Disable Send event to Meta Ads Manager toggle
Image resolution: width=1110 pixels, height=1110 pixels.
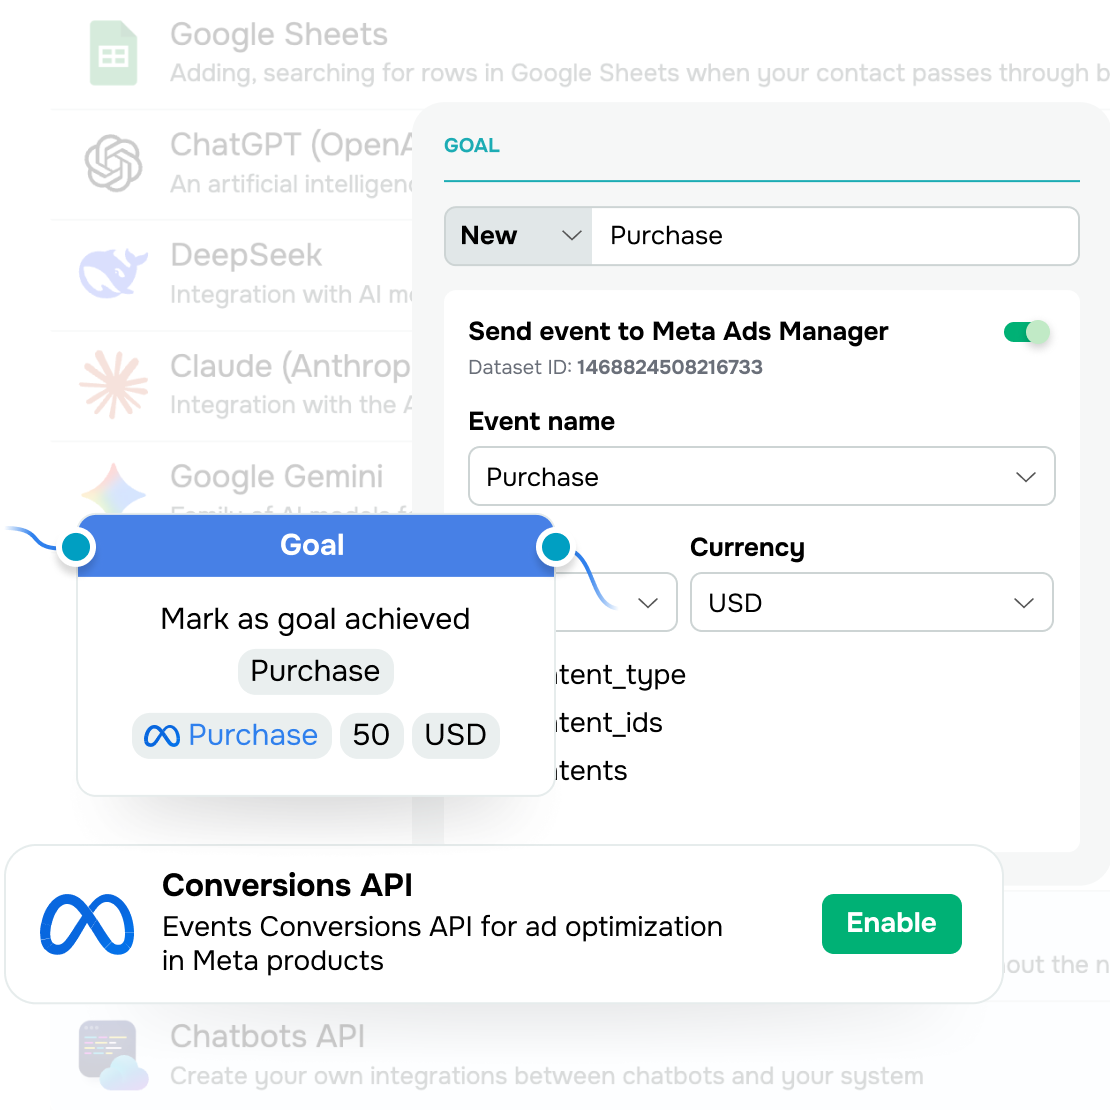pyautogui.click(x=1026, y=331)
